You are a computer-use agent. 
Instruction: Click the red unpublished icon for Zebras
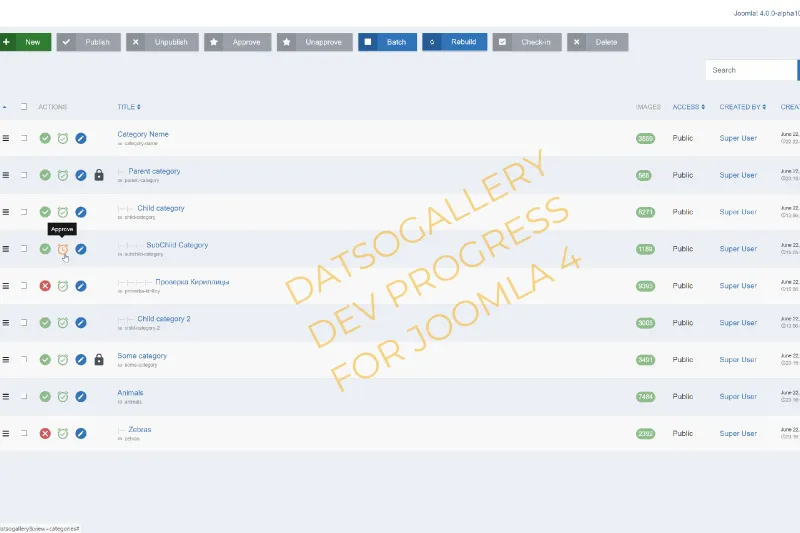pos(45,433)
